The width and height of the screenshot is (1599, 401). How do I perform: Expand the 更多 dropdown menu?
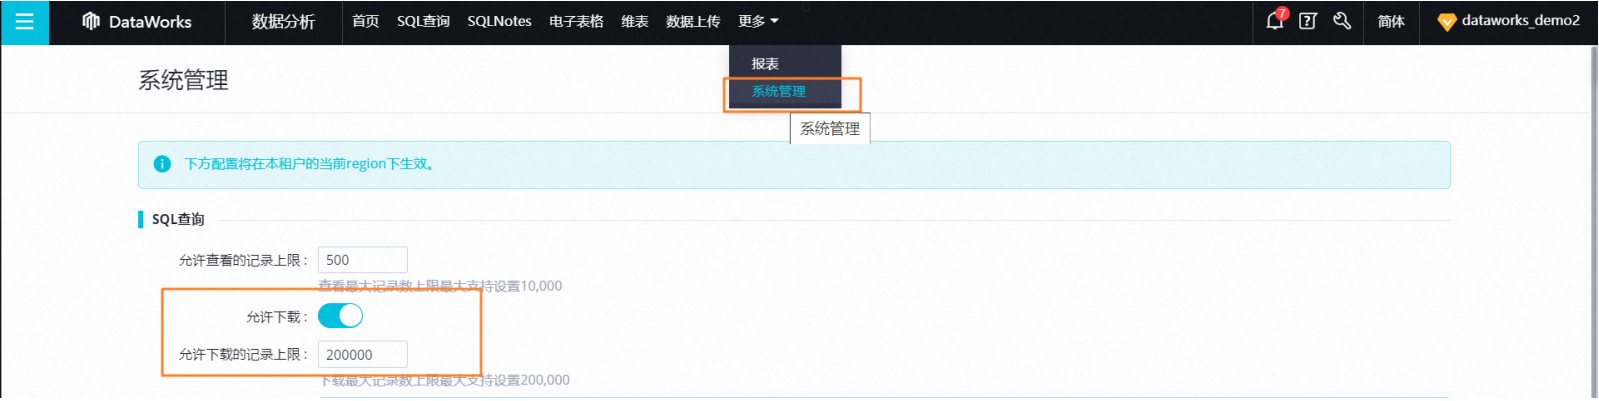(x=758, y=21)
